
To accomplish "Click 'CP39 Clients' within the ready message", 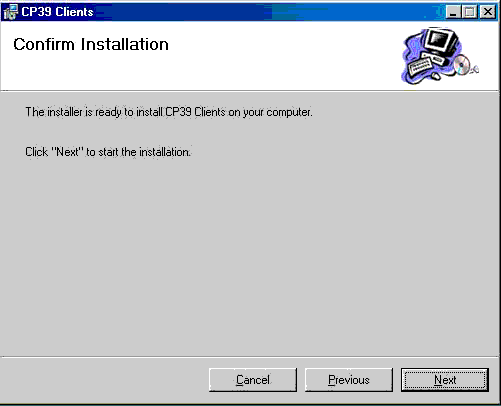I will click(x=195, y=112).
